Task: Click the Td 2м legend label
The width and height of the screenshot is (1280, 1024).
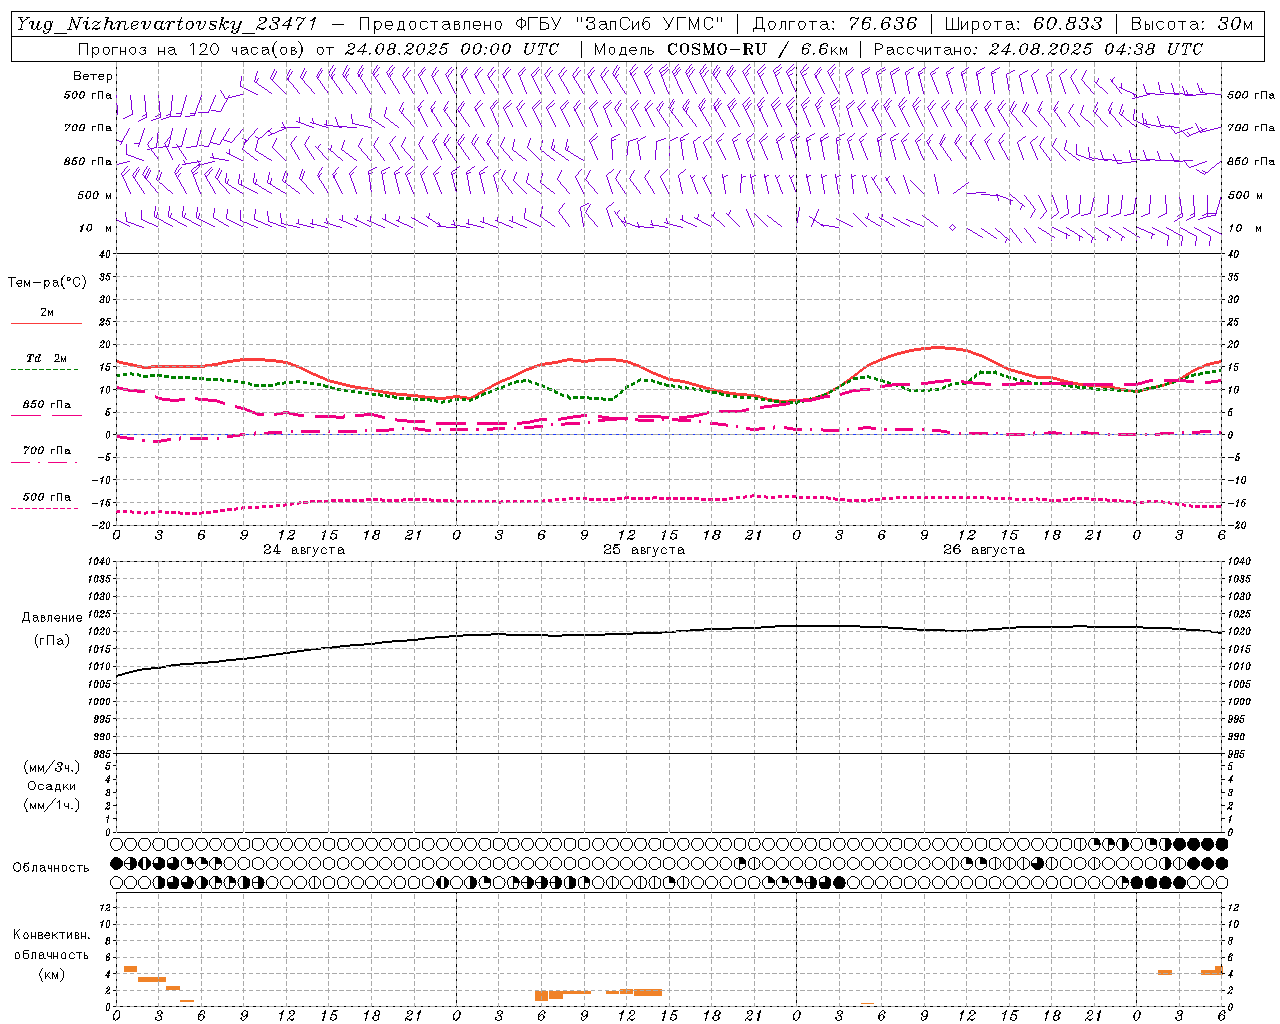Action: coord(46,358)
